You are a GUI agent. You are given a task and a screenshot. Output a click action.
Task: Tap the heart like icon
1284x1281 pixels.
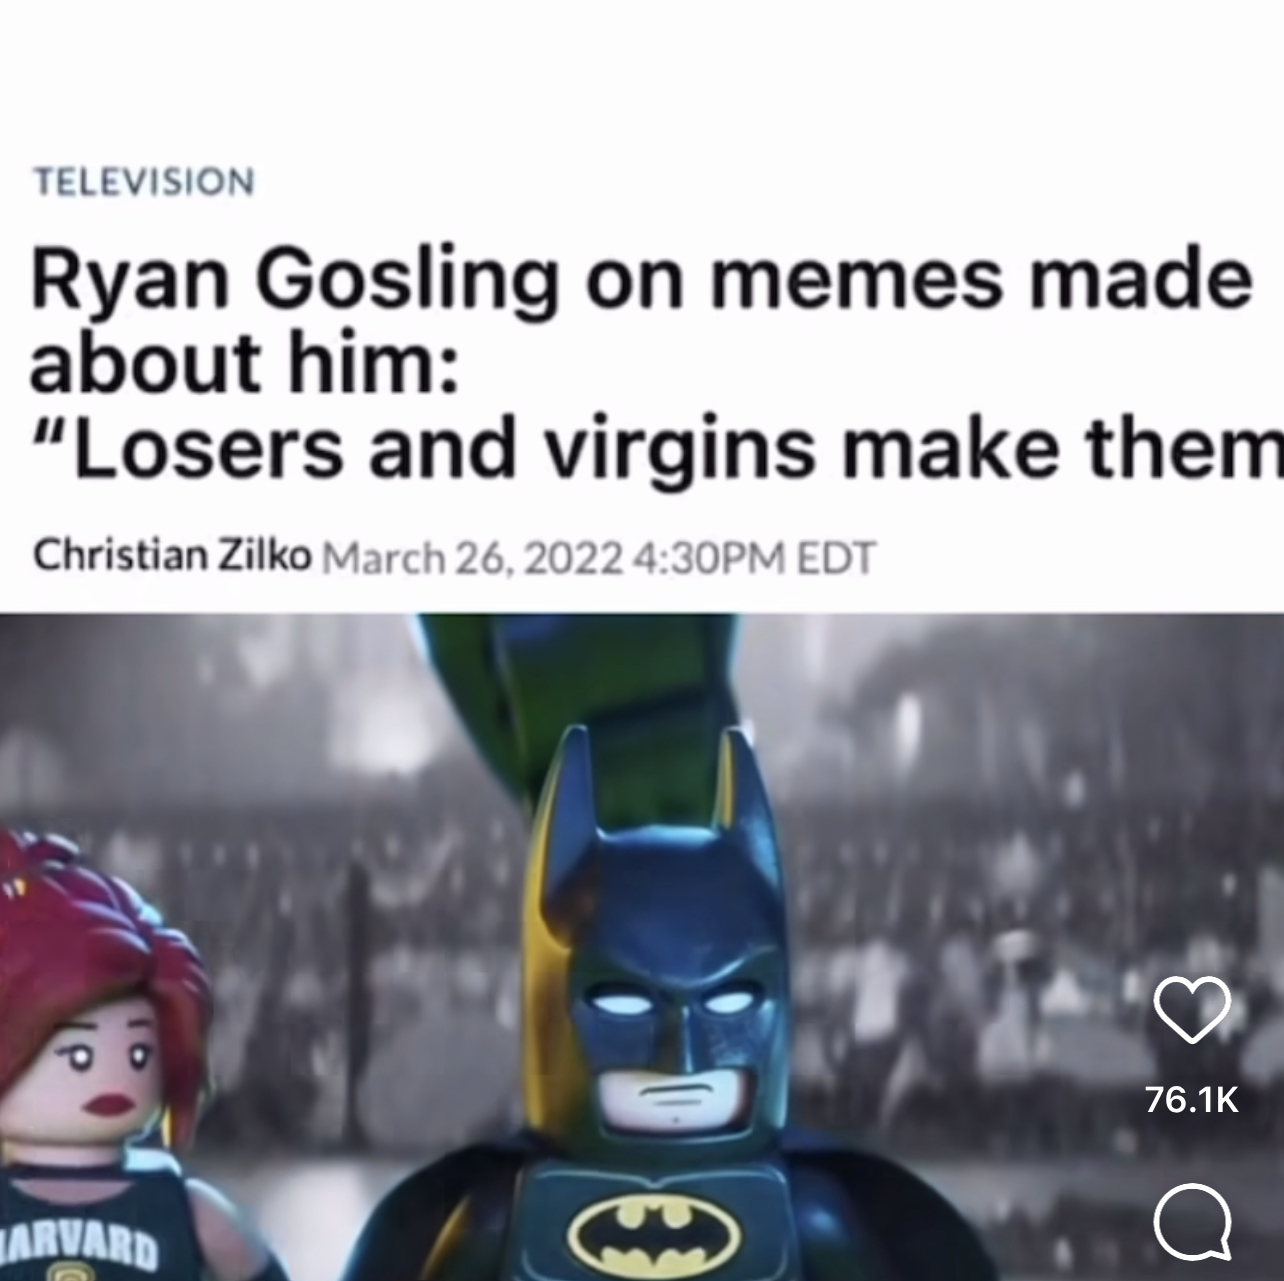pyautogui.click(x=1192, y=1006)
